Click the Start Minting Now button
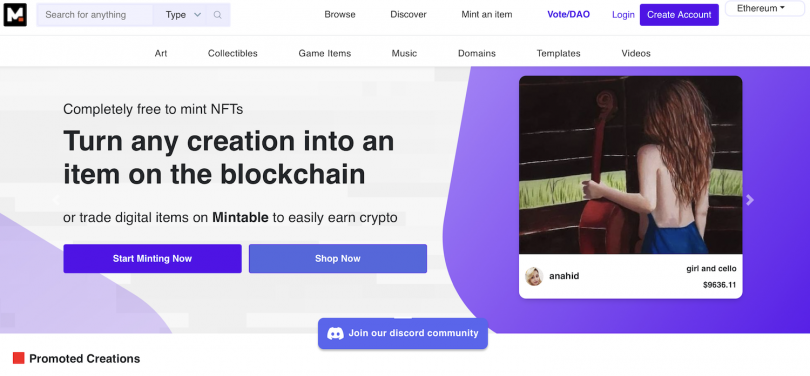Viewport: 810px width, 376px height. (x=152, y=259)
